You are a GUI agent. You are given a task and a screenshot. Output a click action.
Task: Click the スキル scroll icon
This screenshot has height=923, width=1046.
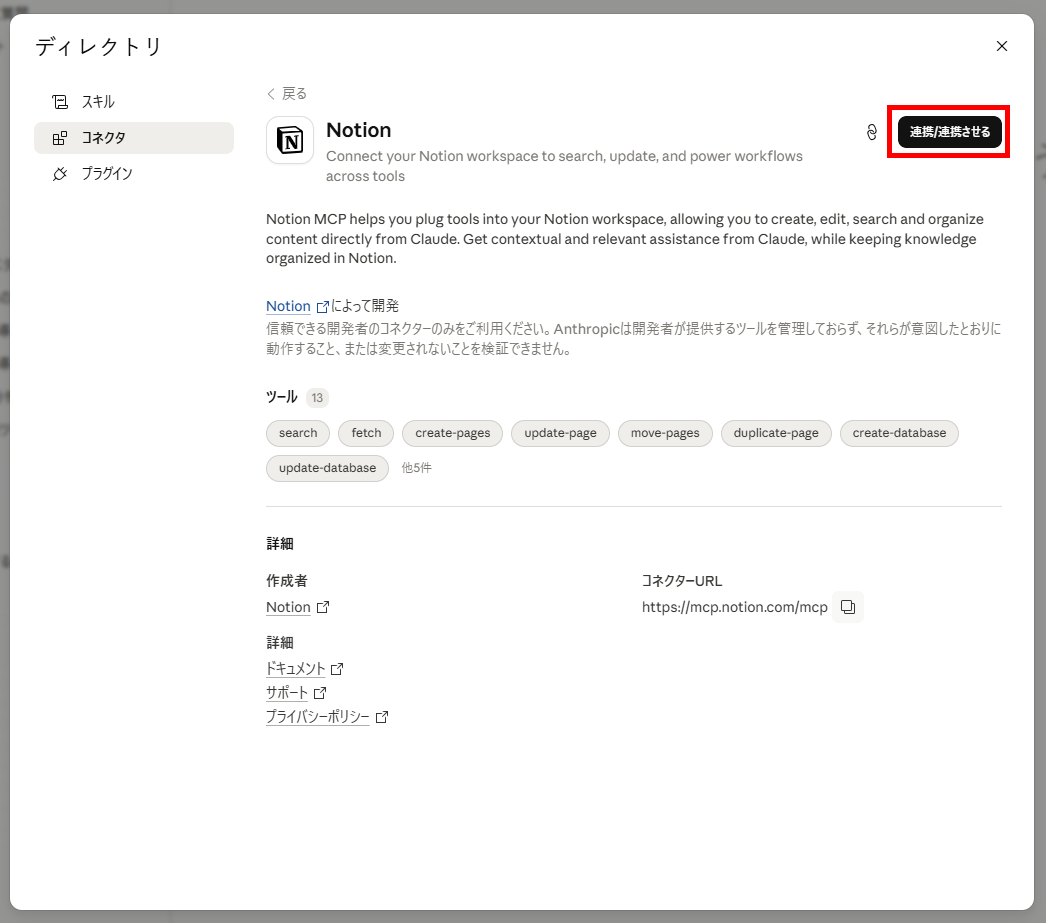point(60,102)
